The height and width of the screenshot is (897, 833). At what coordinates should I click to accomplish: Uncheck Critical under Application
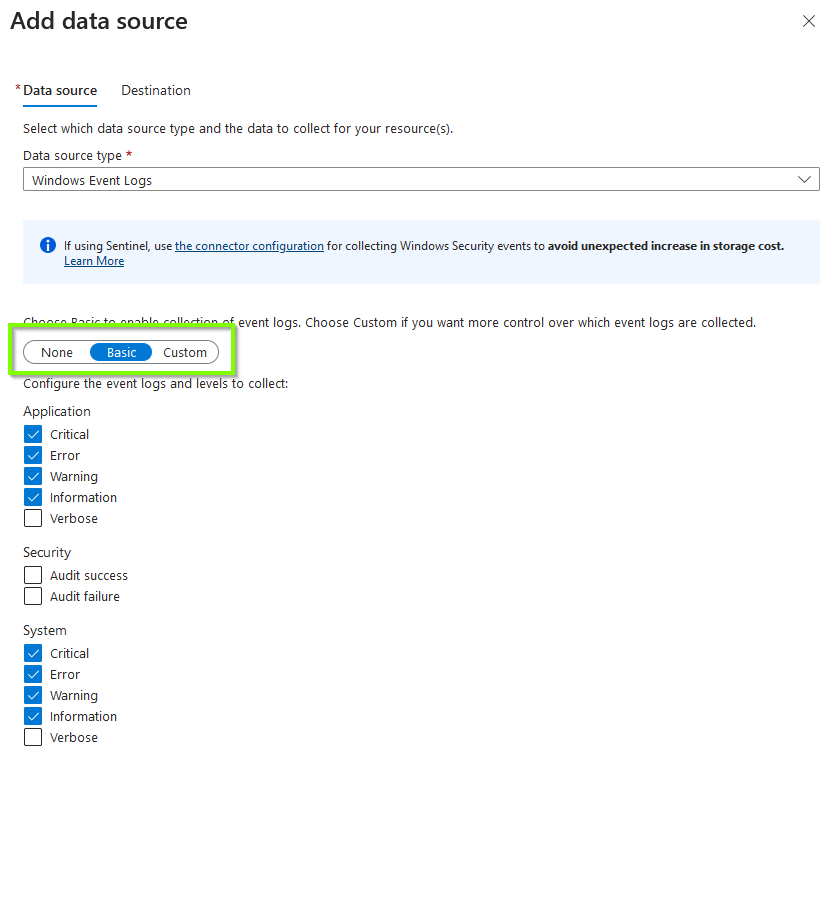click(x=33, y=434)
